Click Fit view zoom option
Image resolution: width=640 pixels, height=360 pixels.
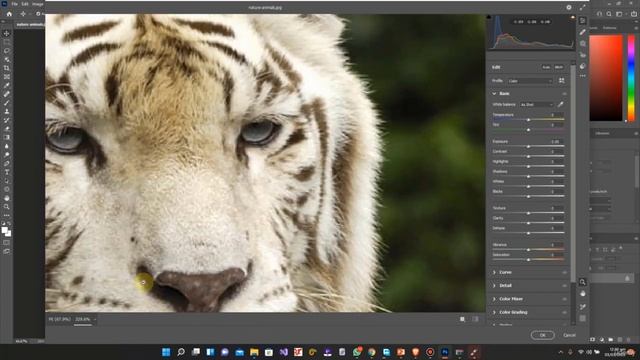coord(60,319)
